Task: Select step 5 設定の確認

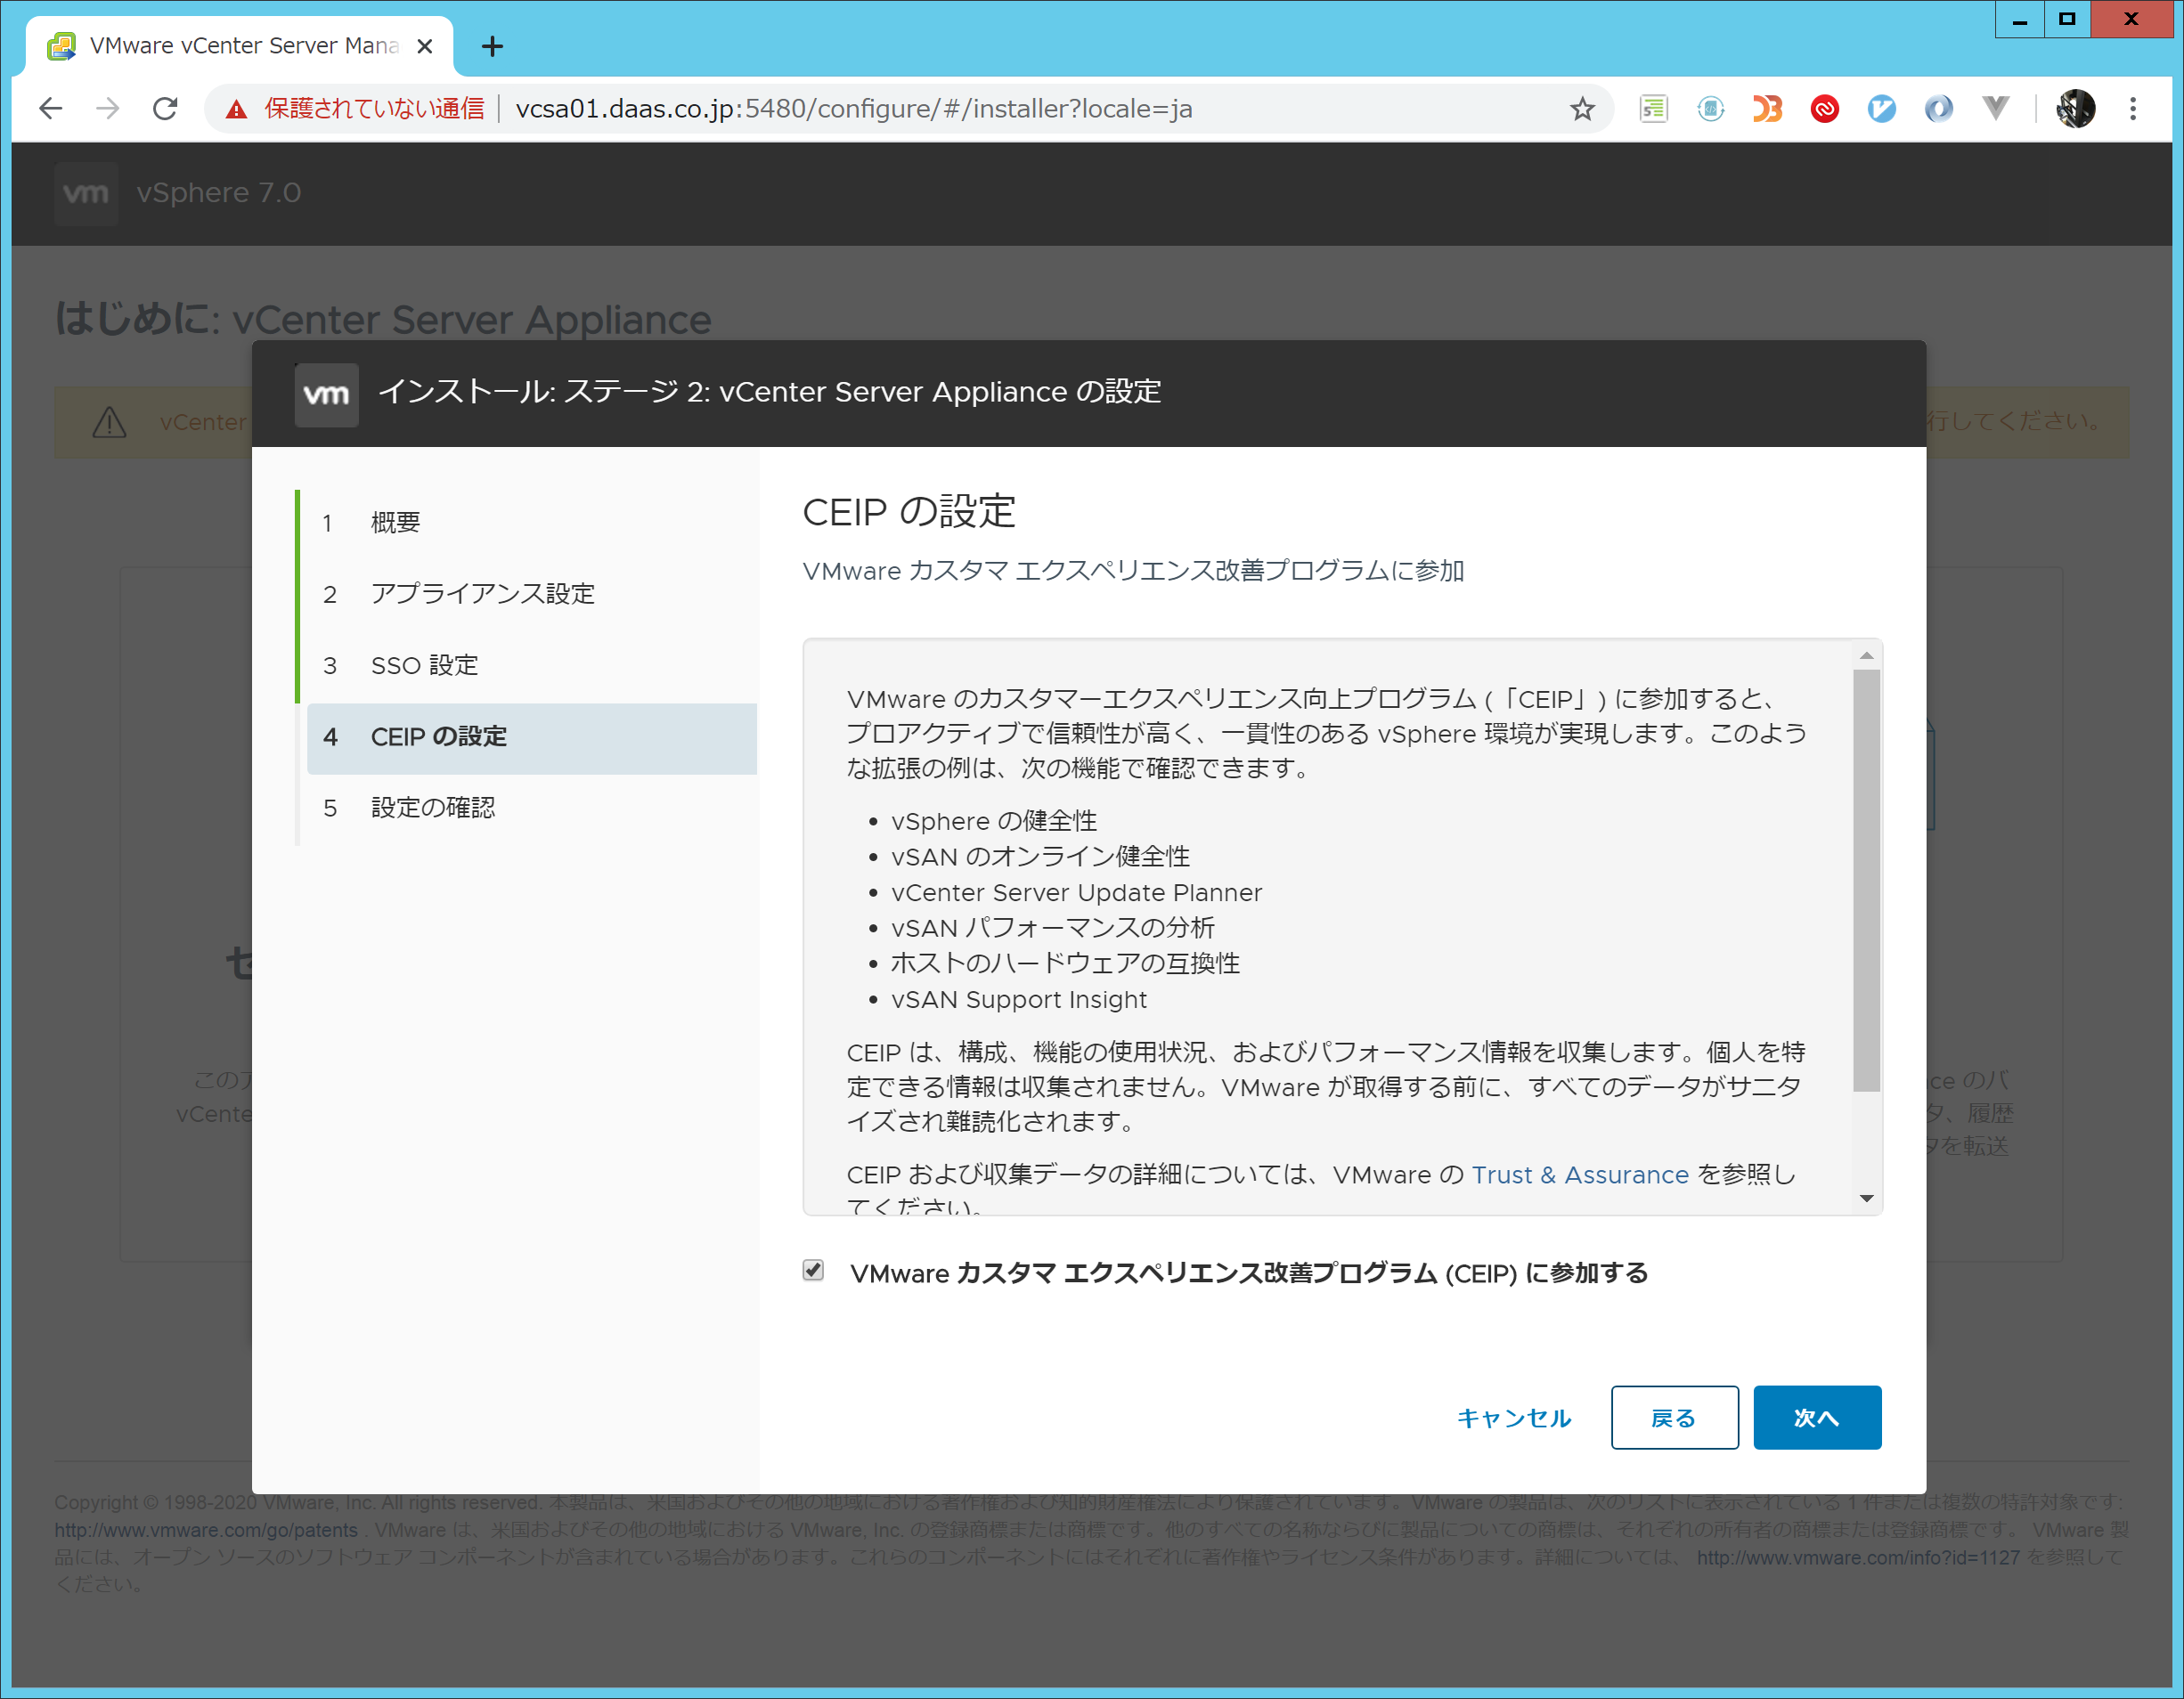Action: 532,808
